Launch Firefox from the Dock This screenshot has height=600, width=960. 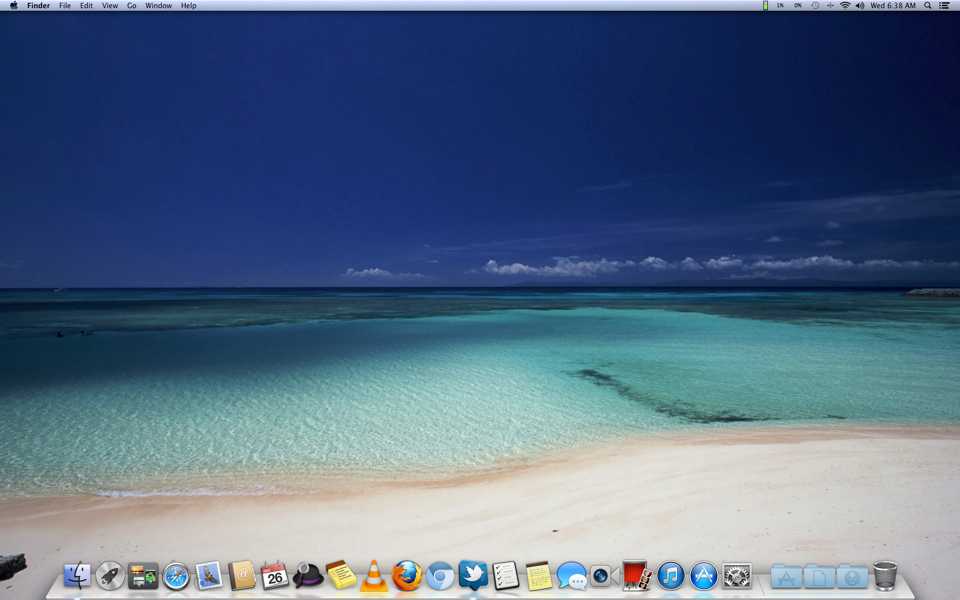click(407, 576)
